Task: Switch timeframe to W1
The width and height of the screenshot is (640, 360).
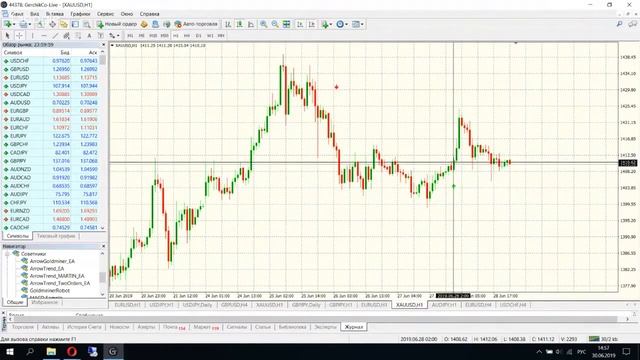Action: (210, 36)
